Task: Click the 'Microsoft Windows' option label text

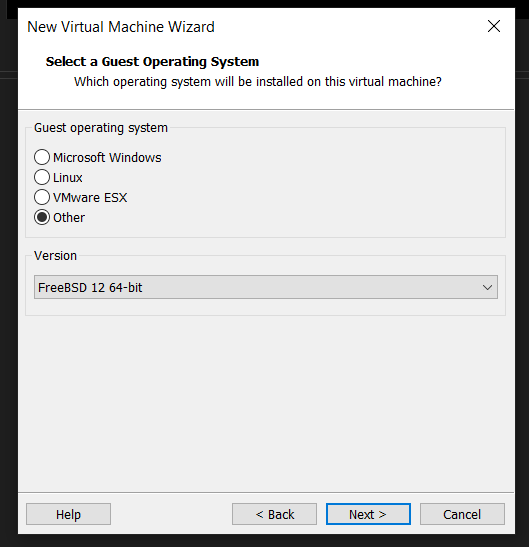Action: tap(107, 157)
